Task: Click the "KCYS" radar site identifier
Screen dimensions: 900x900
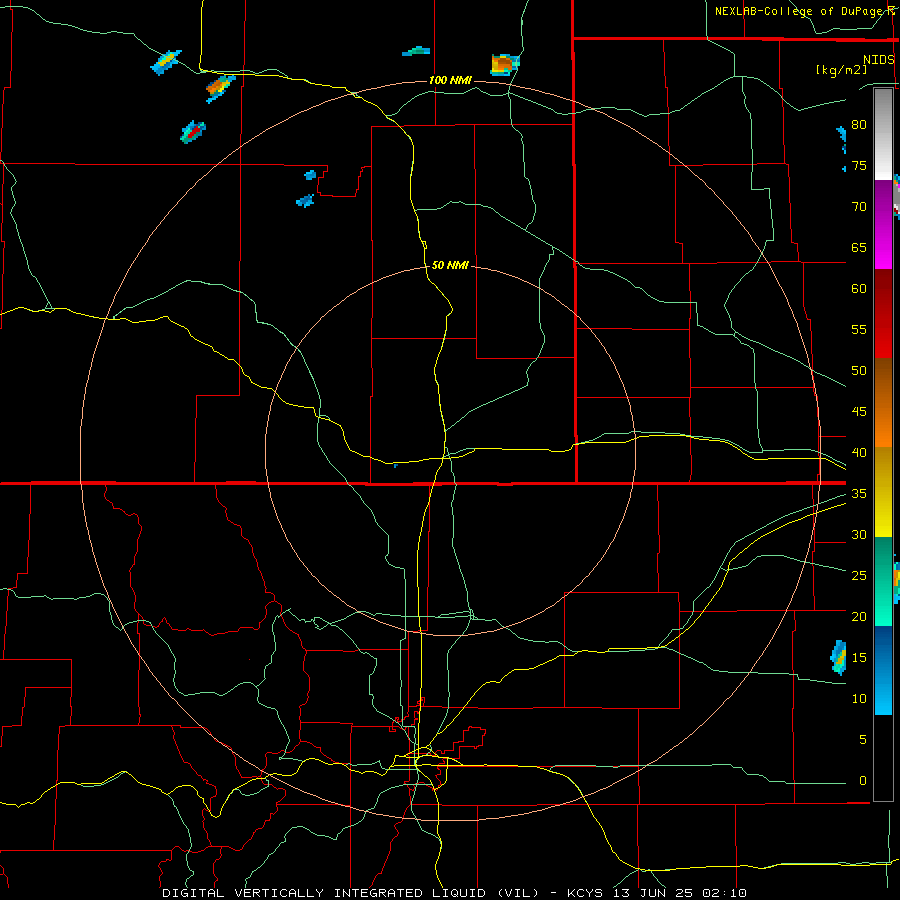Action: coord(585,893)
